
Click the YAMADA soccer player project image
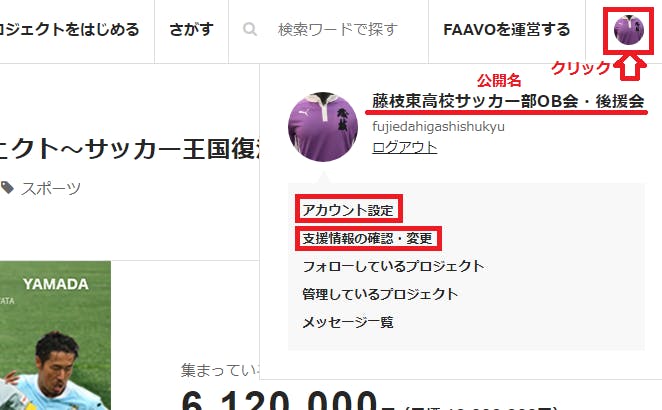click(x=55, y=335)
